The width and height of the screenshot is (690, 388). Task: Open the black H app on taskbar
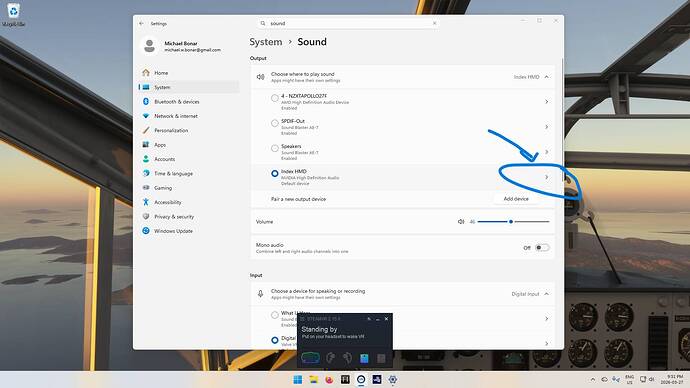(x=345, y=380)
